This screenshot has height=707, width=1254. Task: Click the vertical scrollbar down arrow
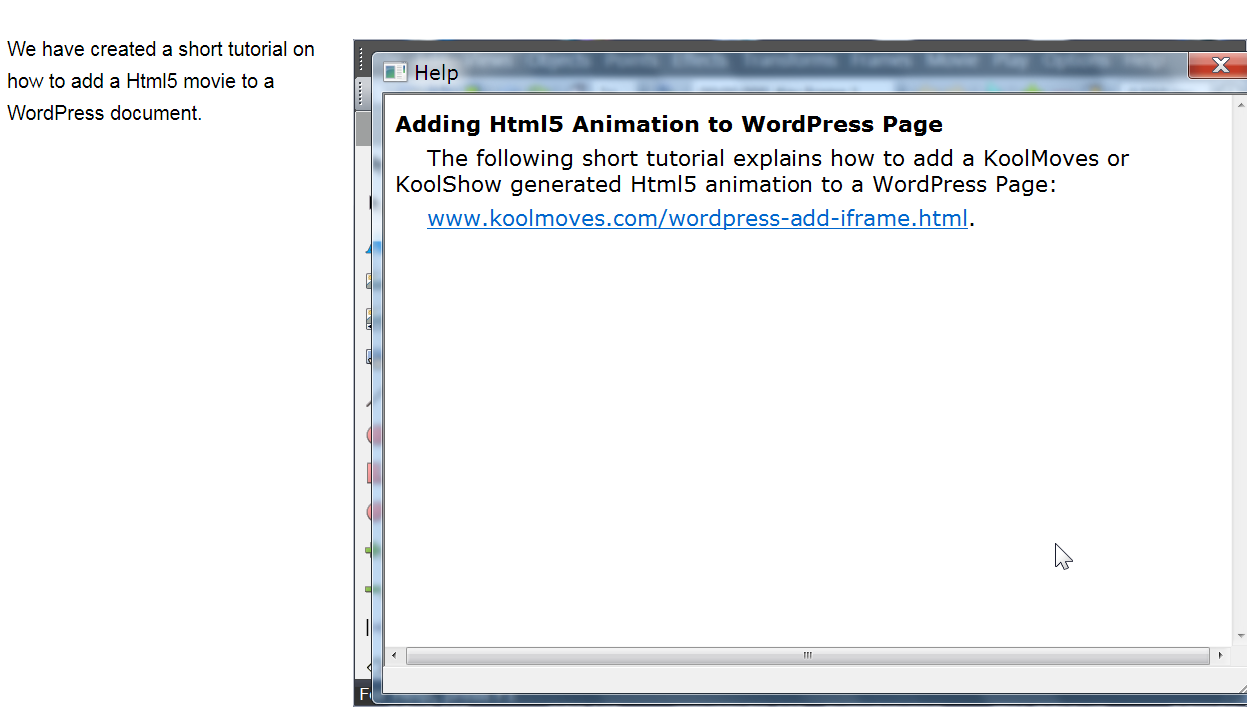pyautogui.click(x=1241, y=635)
